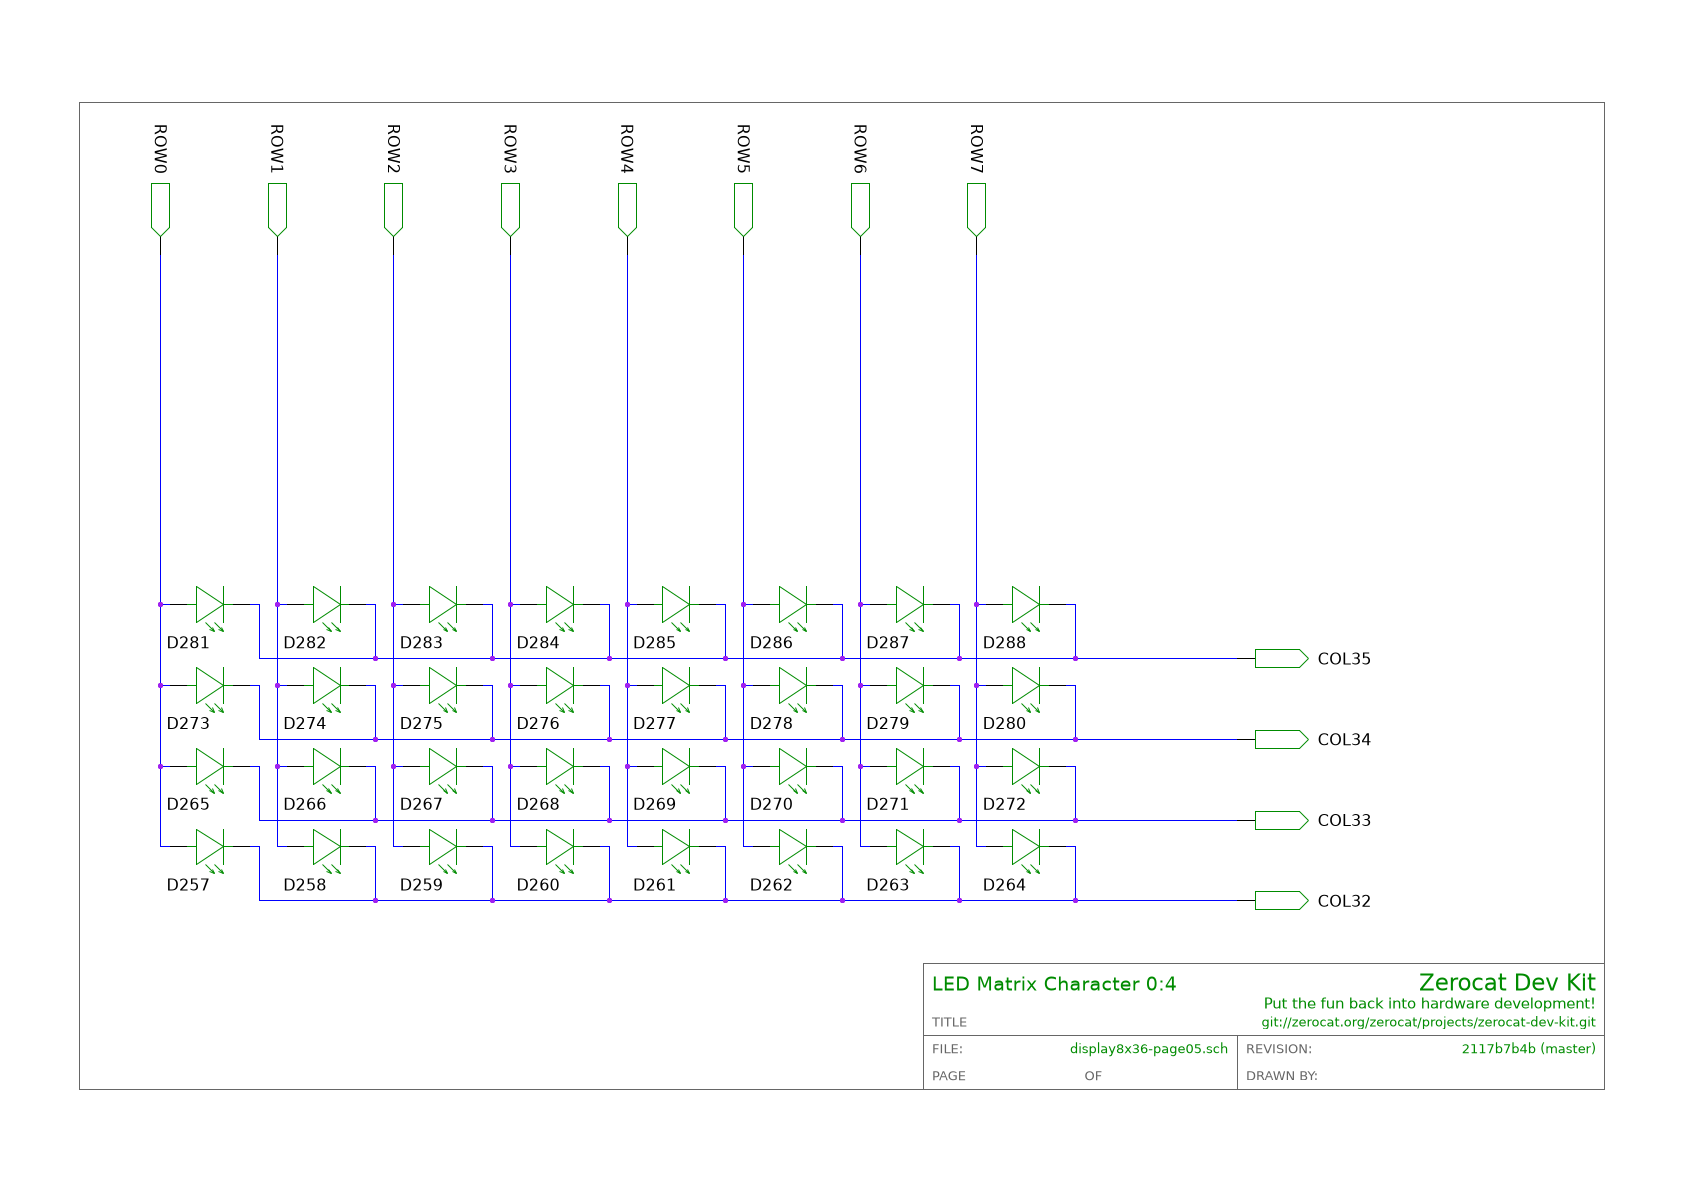Click the D258 reference designator label

pyautogui.click(x=305, y=885)
